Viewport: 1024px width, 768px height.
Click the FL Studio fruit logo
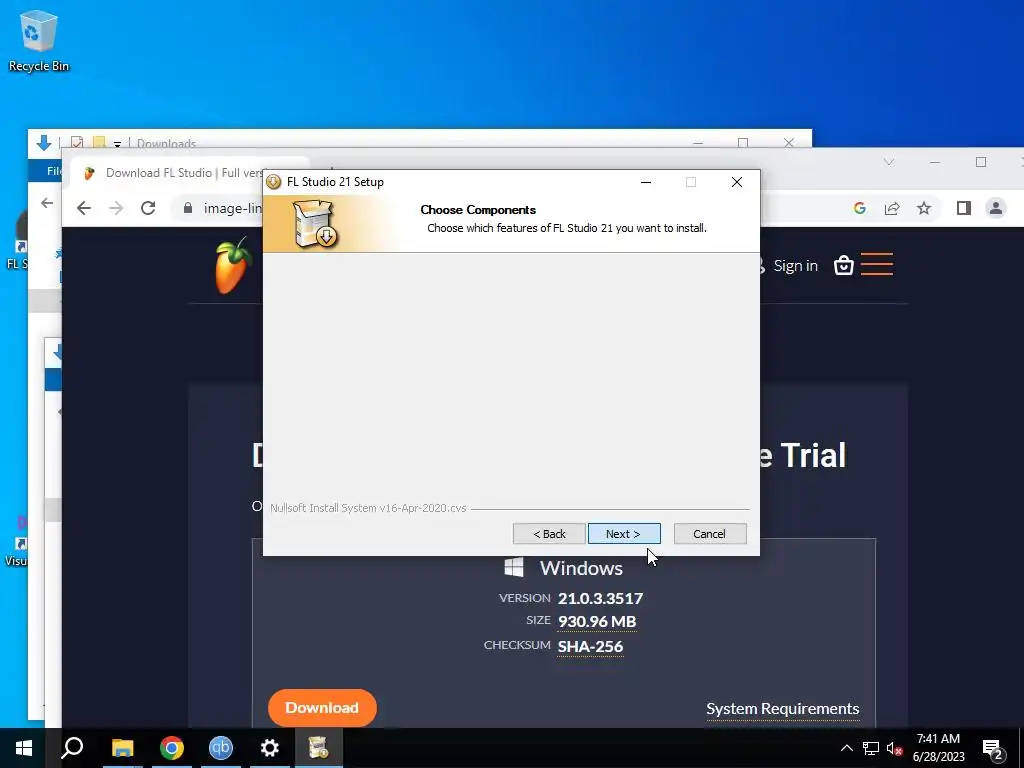tap(232, 266)
